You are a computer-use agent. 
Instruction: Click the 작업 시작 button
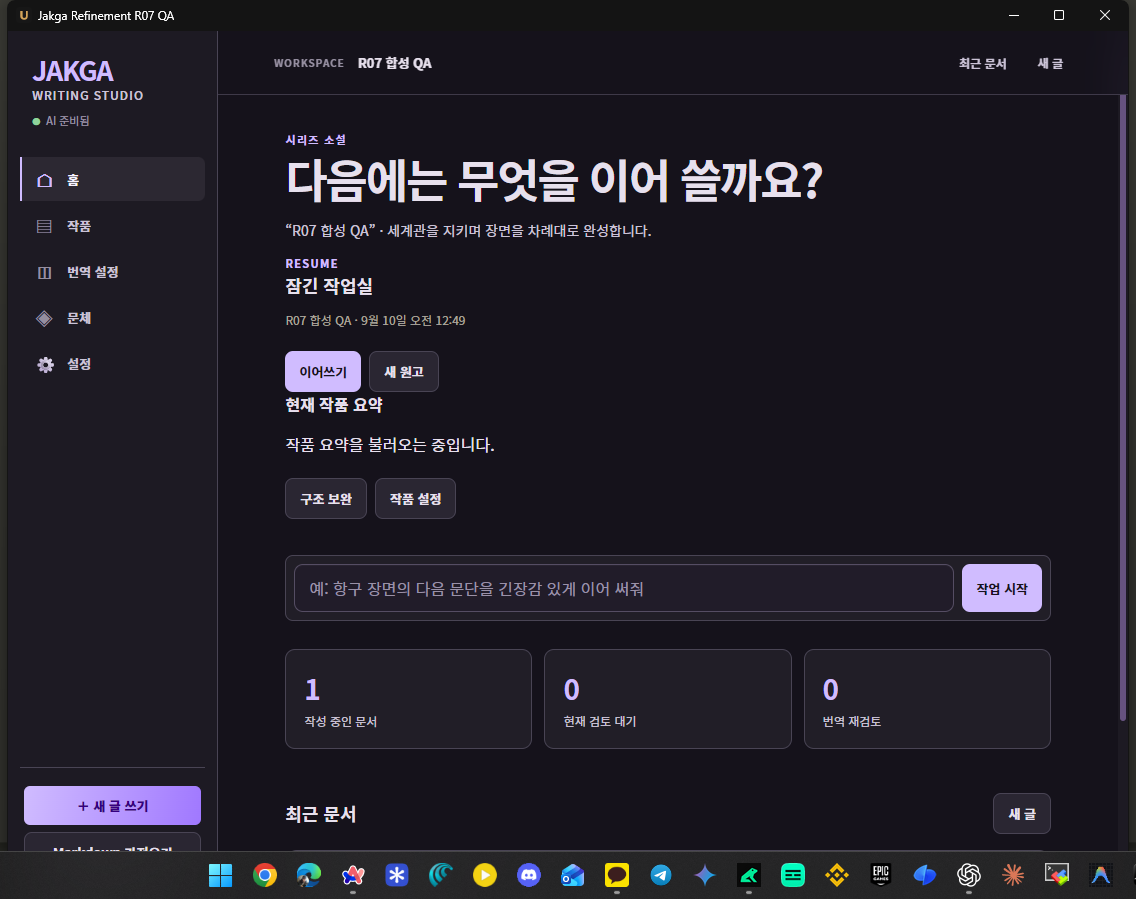(x=1002, y=588)
